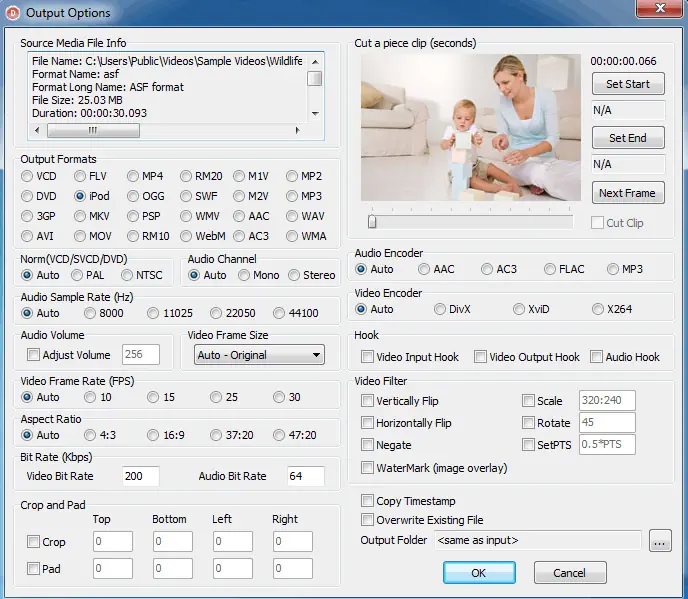688x599 pixels.
Task: Enable Horizontally Flip filter
Action: pos(367,423)
